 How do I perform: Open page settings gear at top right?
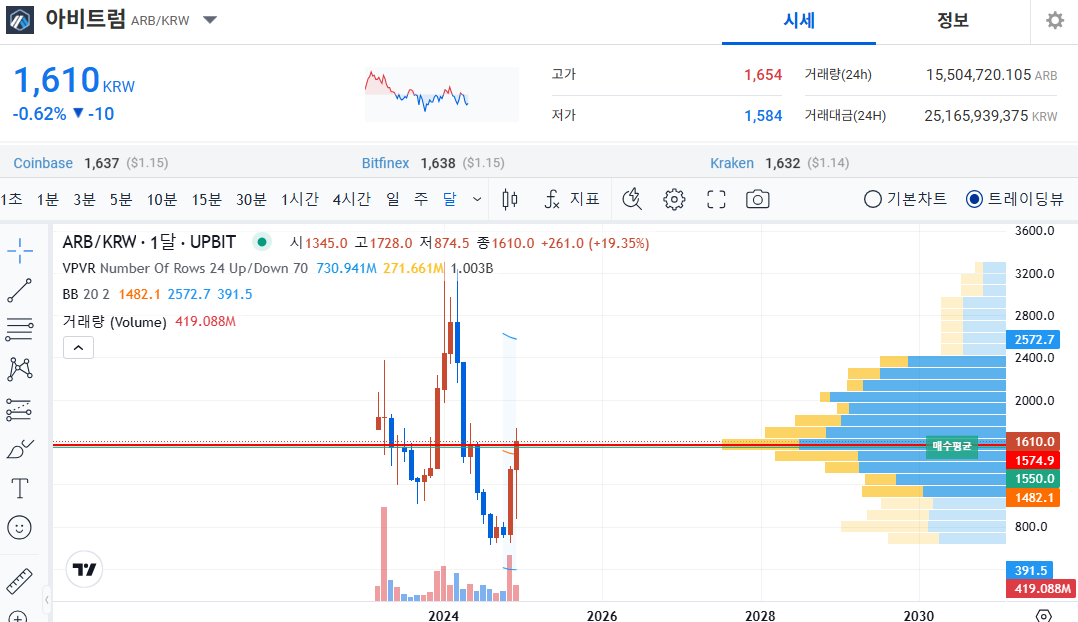(1055, 21)
